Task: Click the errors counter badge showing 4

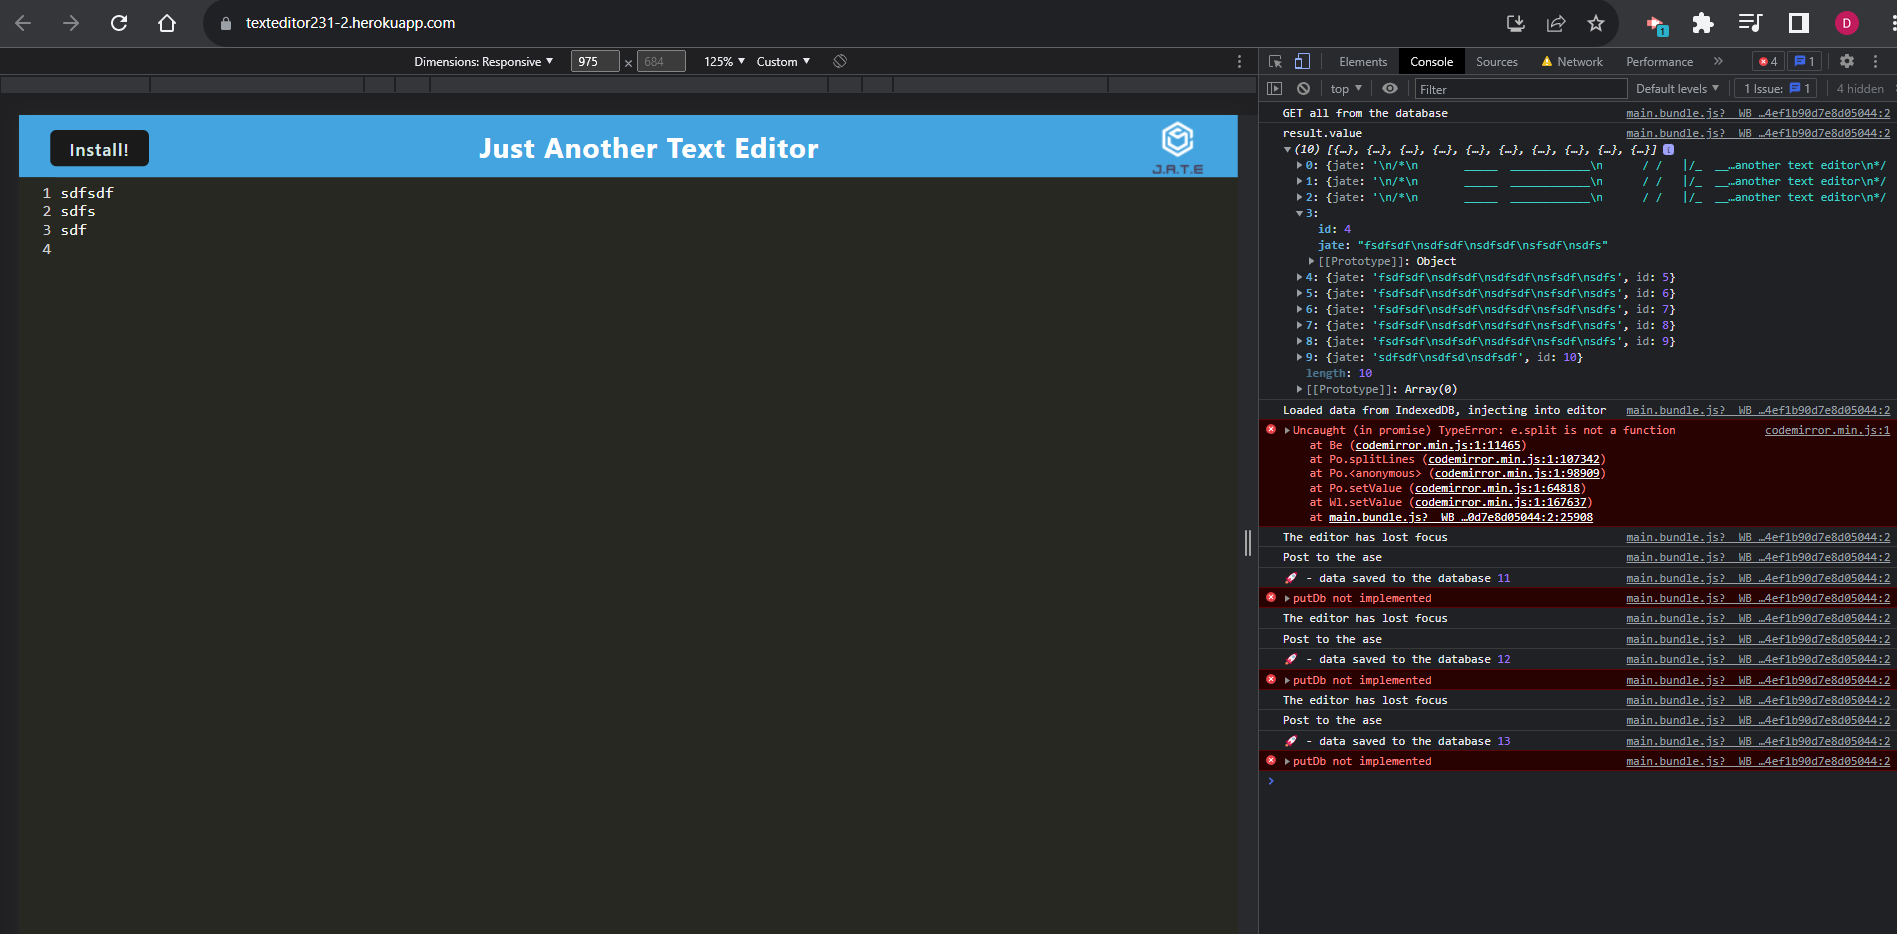Action: (x=1767, y=61)
